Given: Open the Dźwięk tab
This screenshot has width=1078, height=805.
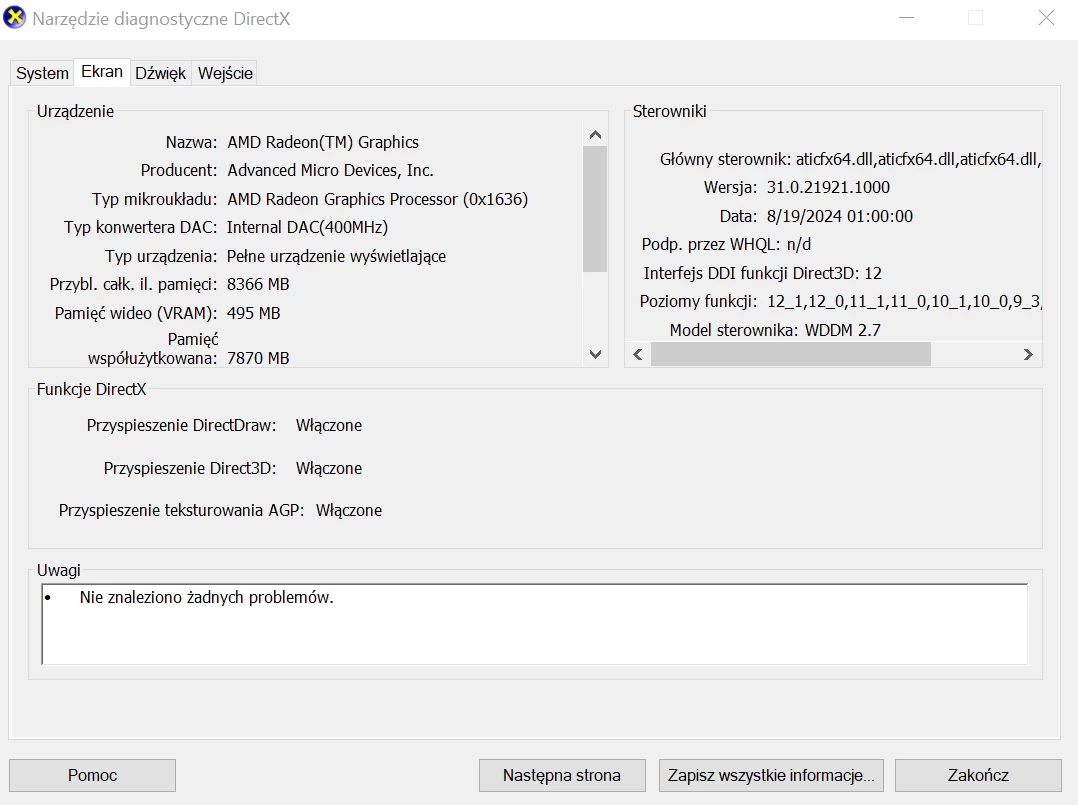Looking at the screenshot, I should pos(160,73).
